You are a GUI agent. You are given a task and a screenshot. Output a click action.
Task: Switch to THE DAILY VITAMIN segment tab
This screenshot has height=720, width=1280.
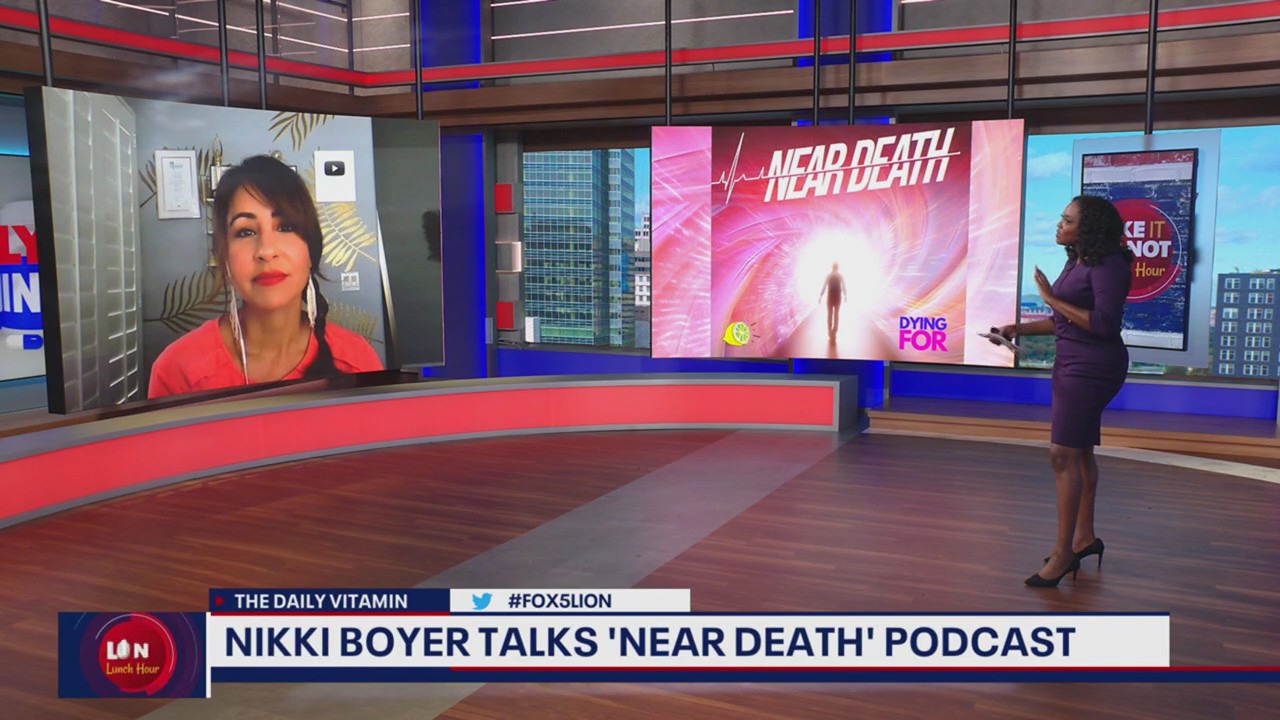320,601
